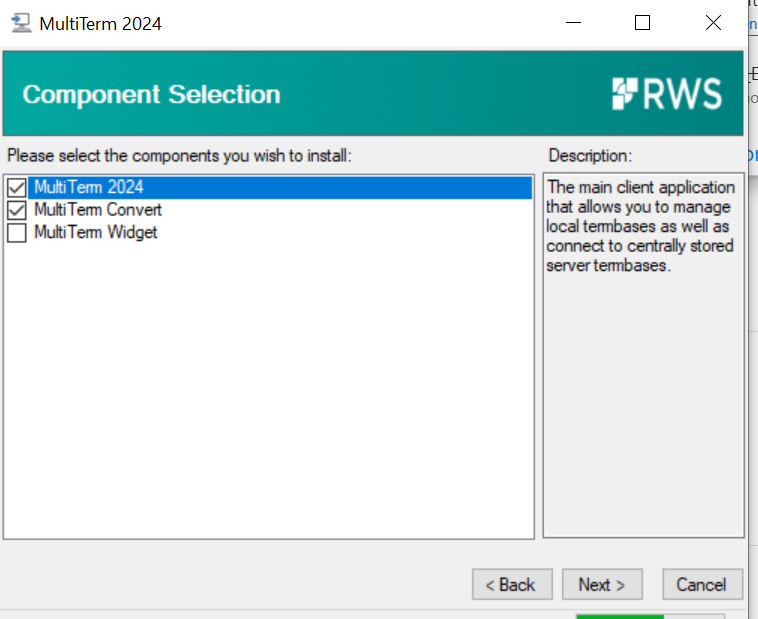This screenshot has height=619, width=758.
Task: Click the 'Component Selection' header title
Action: click(x=151, y=94)
